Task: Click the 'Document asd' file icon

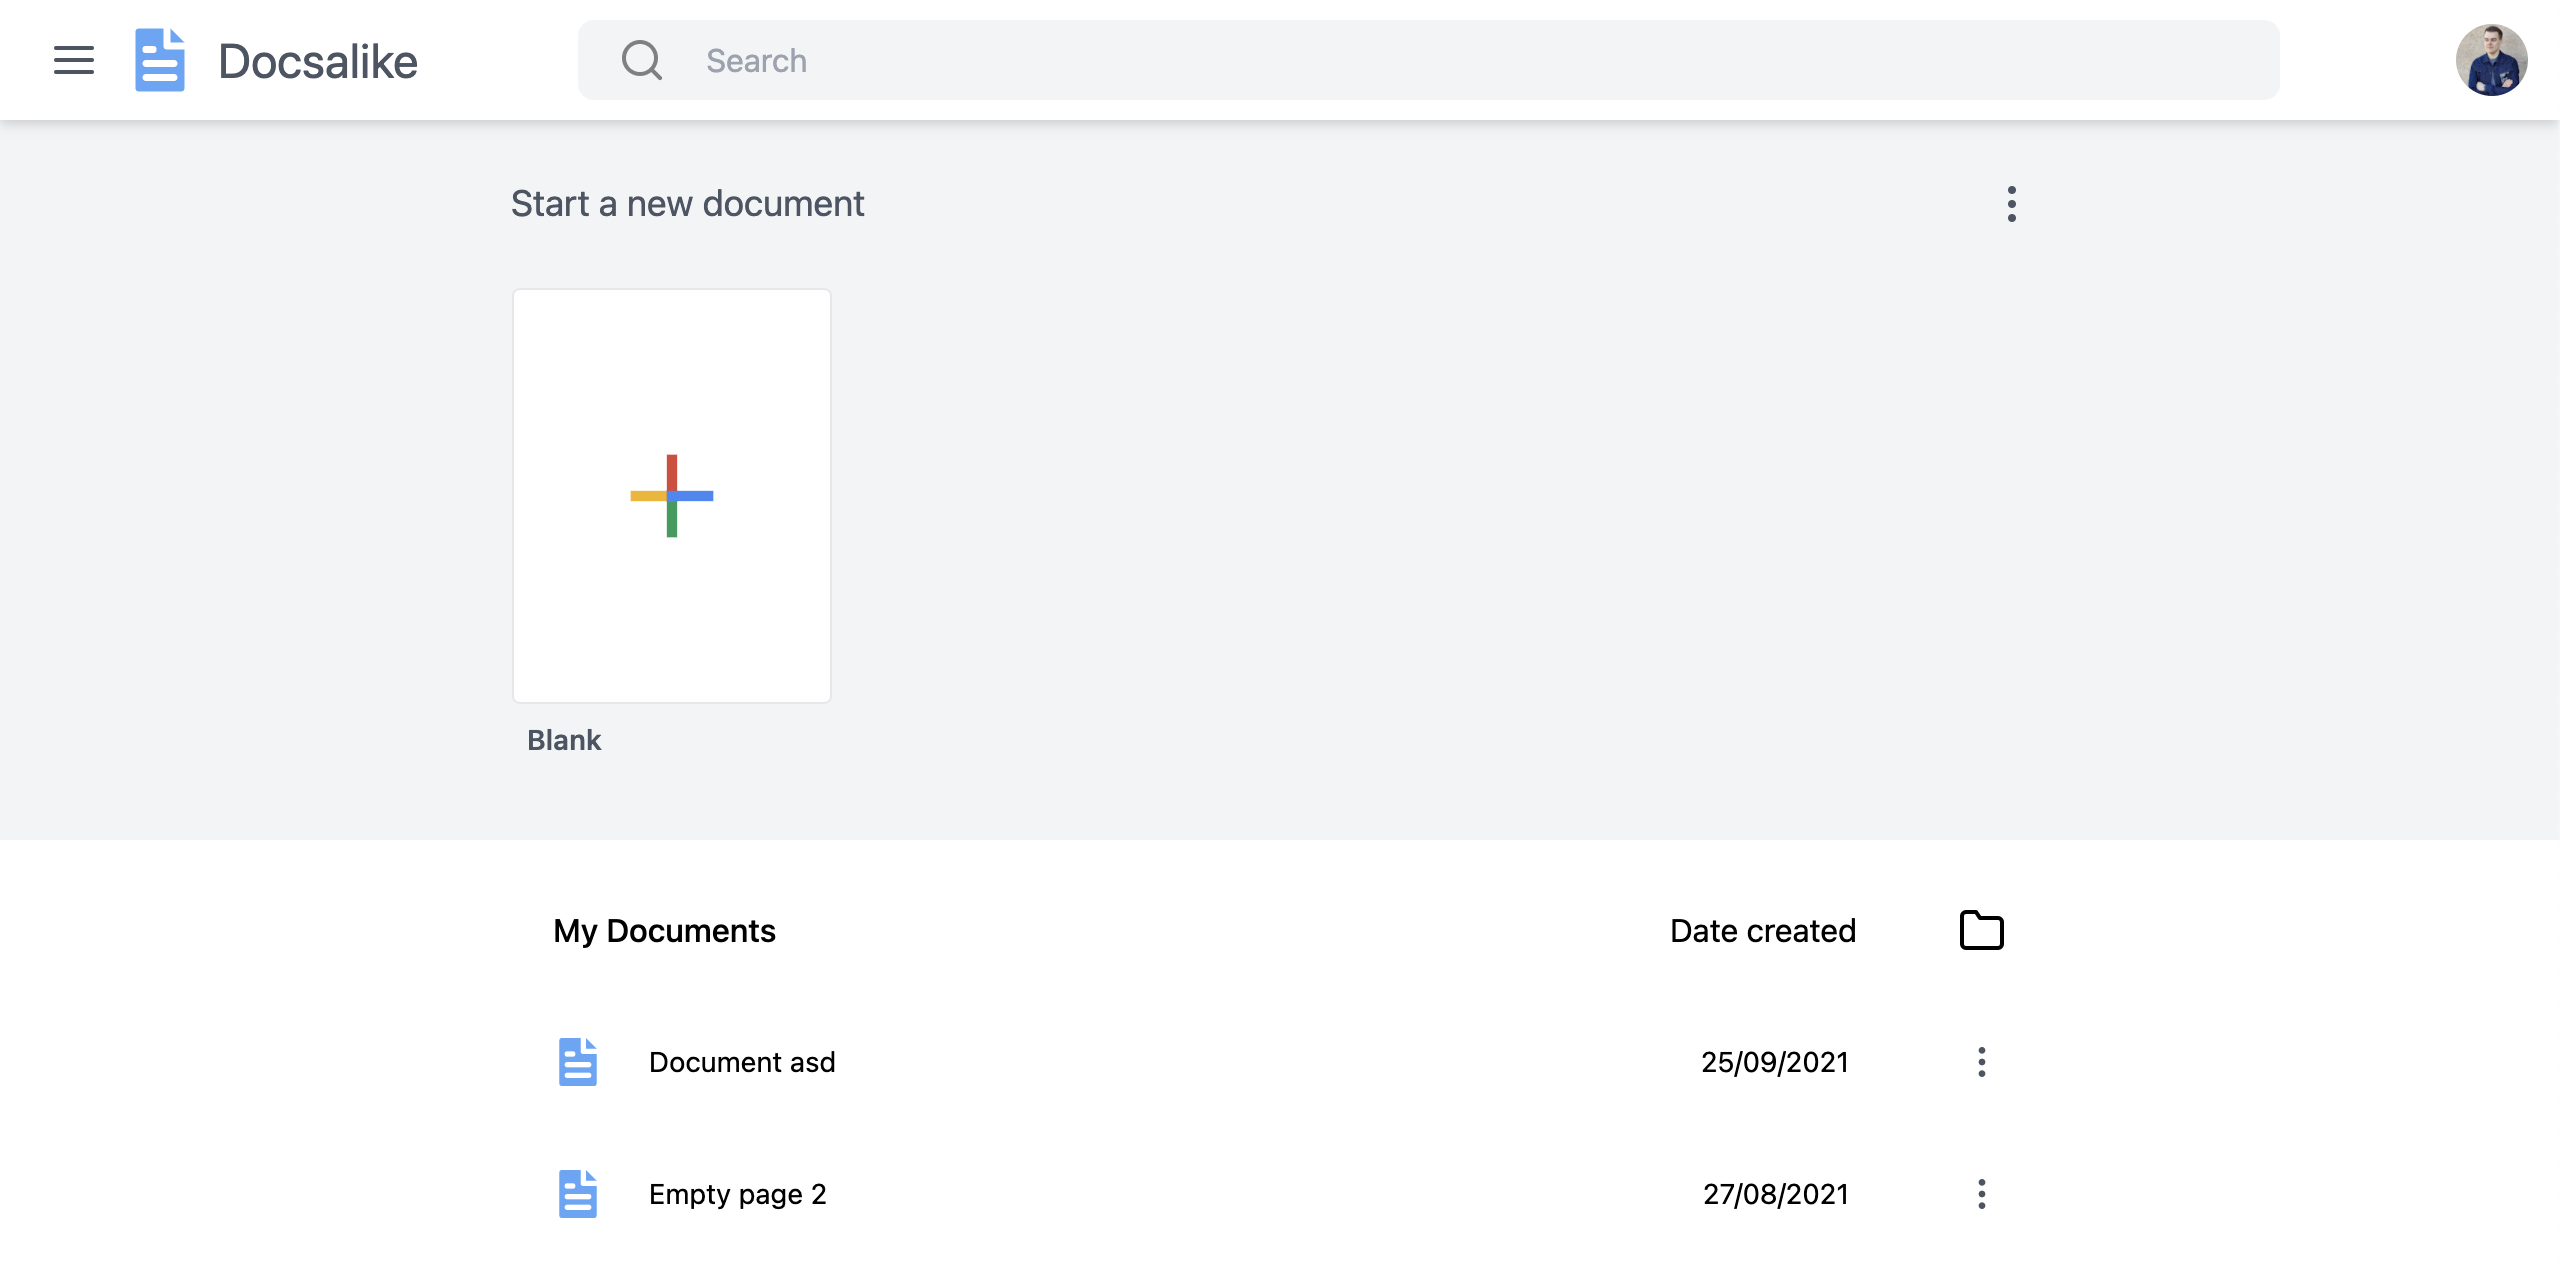Action: 577,1062
